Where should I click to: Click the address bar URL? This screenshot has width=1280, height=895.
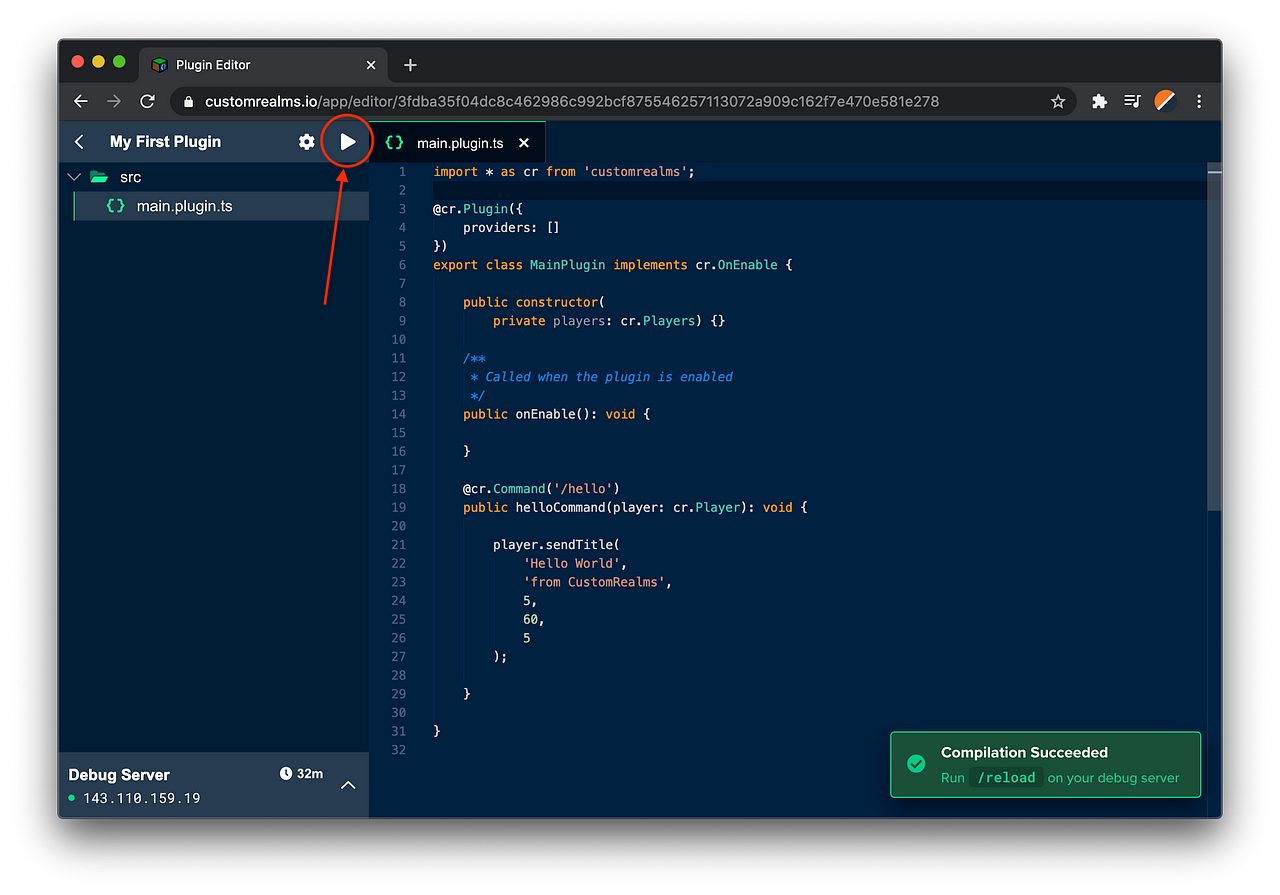(572, 101)
